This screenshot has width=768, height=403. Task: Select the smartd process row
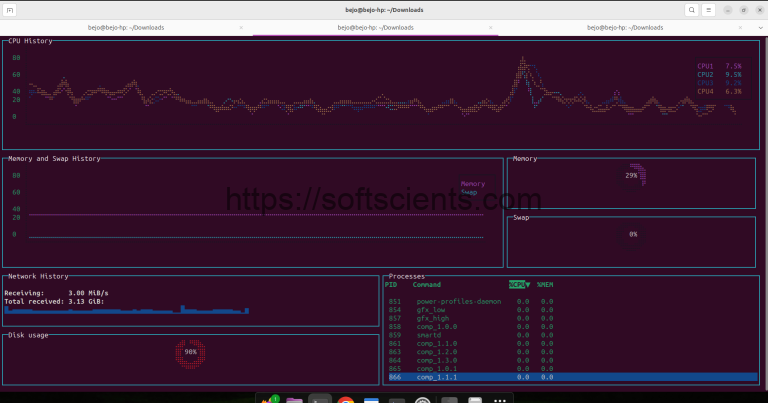[x=572, y=335]
